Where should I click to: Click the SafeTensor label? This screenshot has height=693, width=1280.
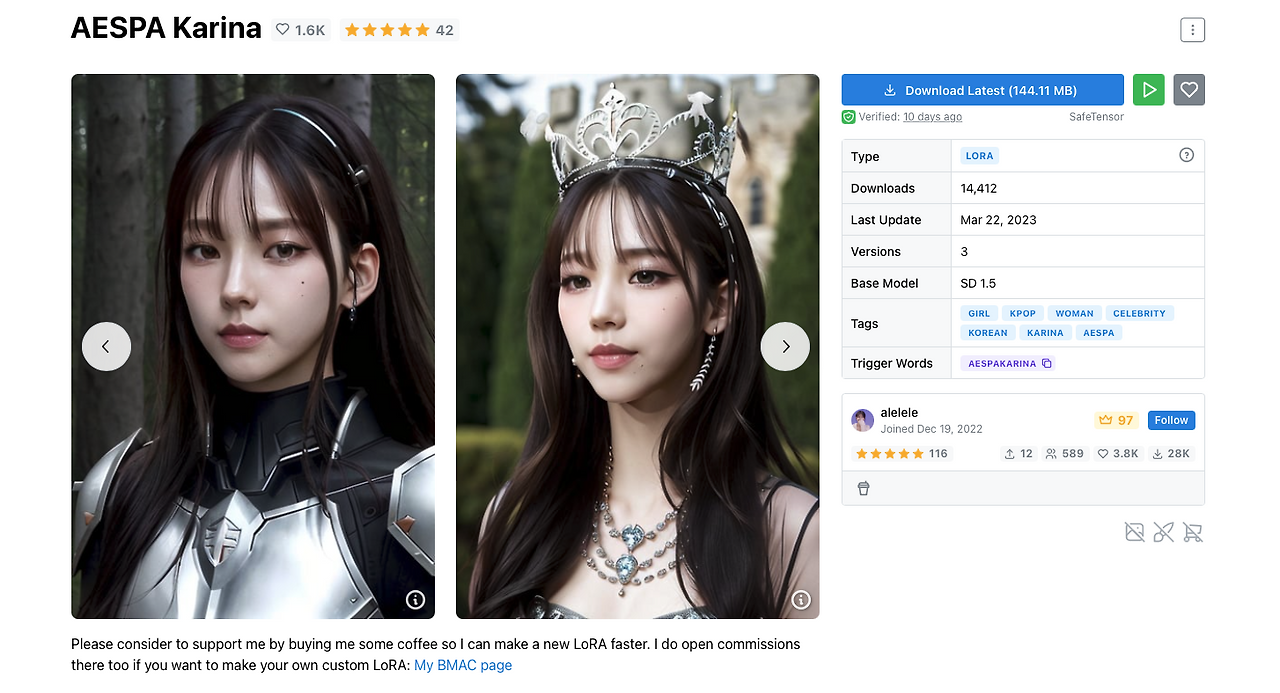click(1096, 117)
